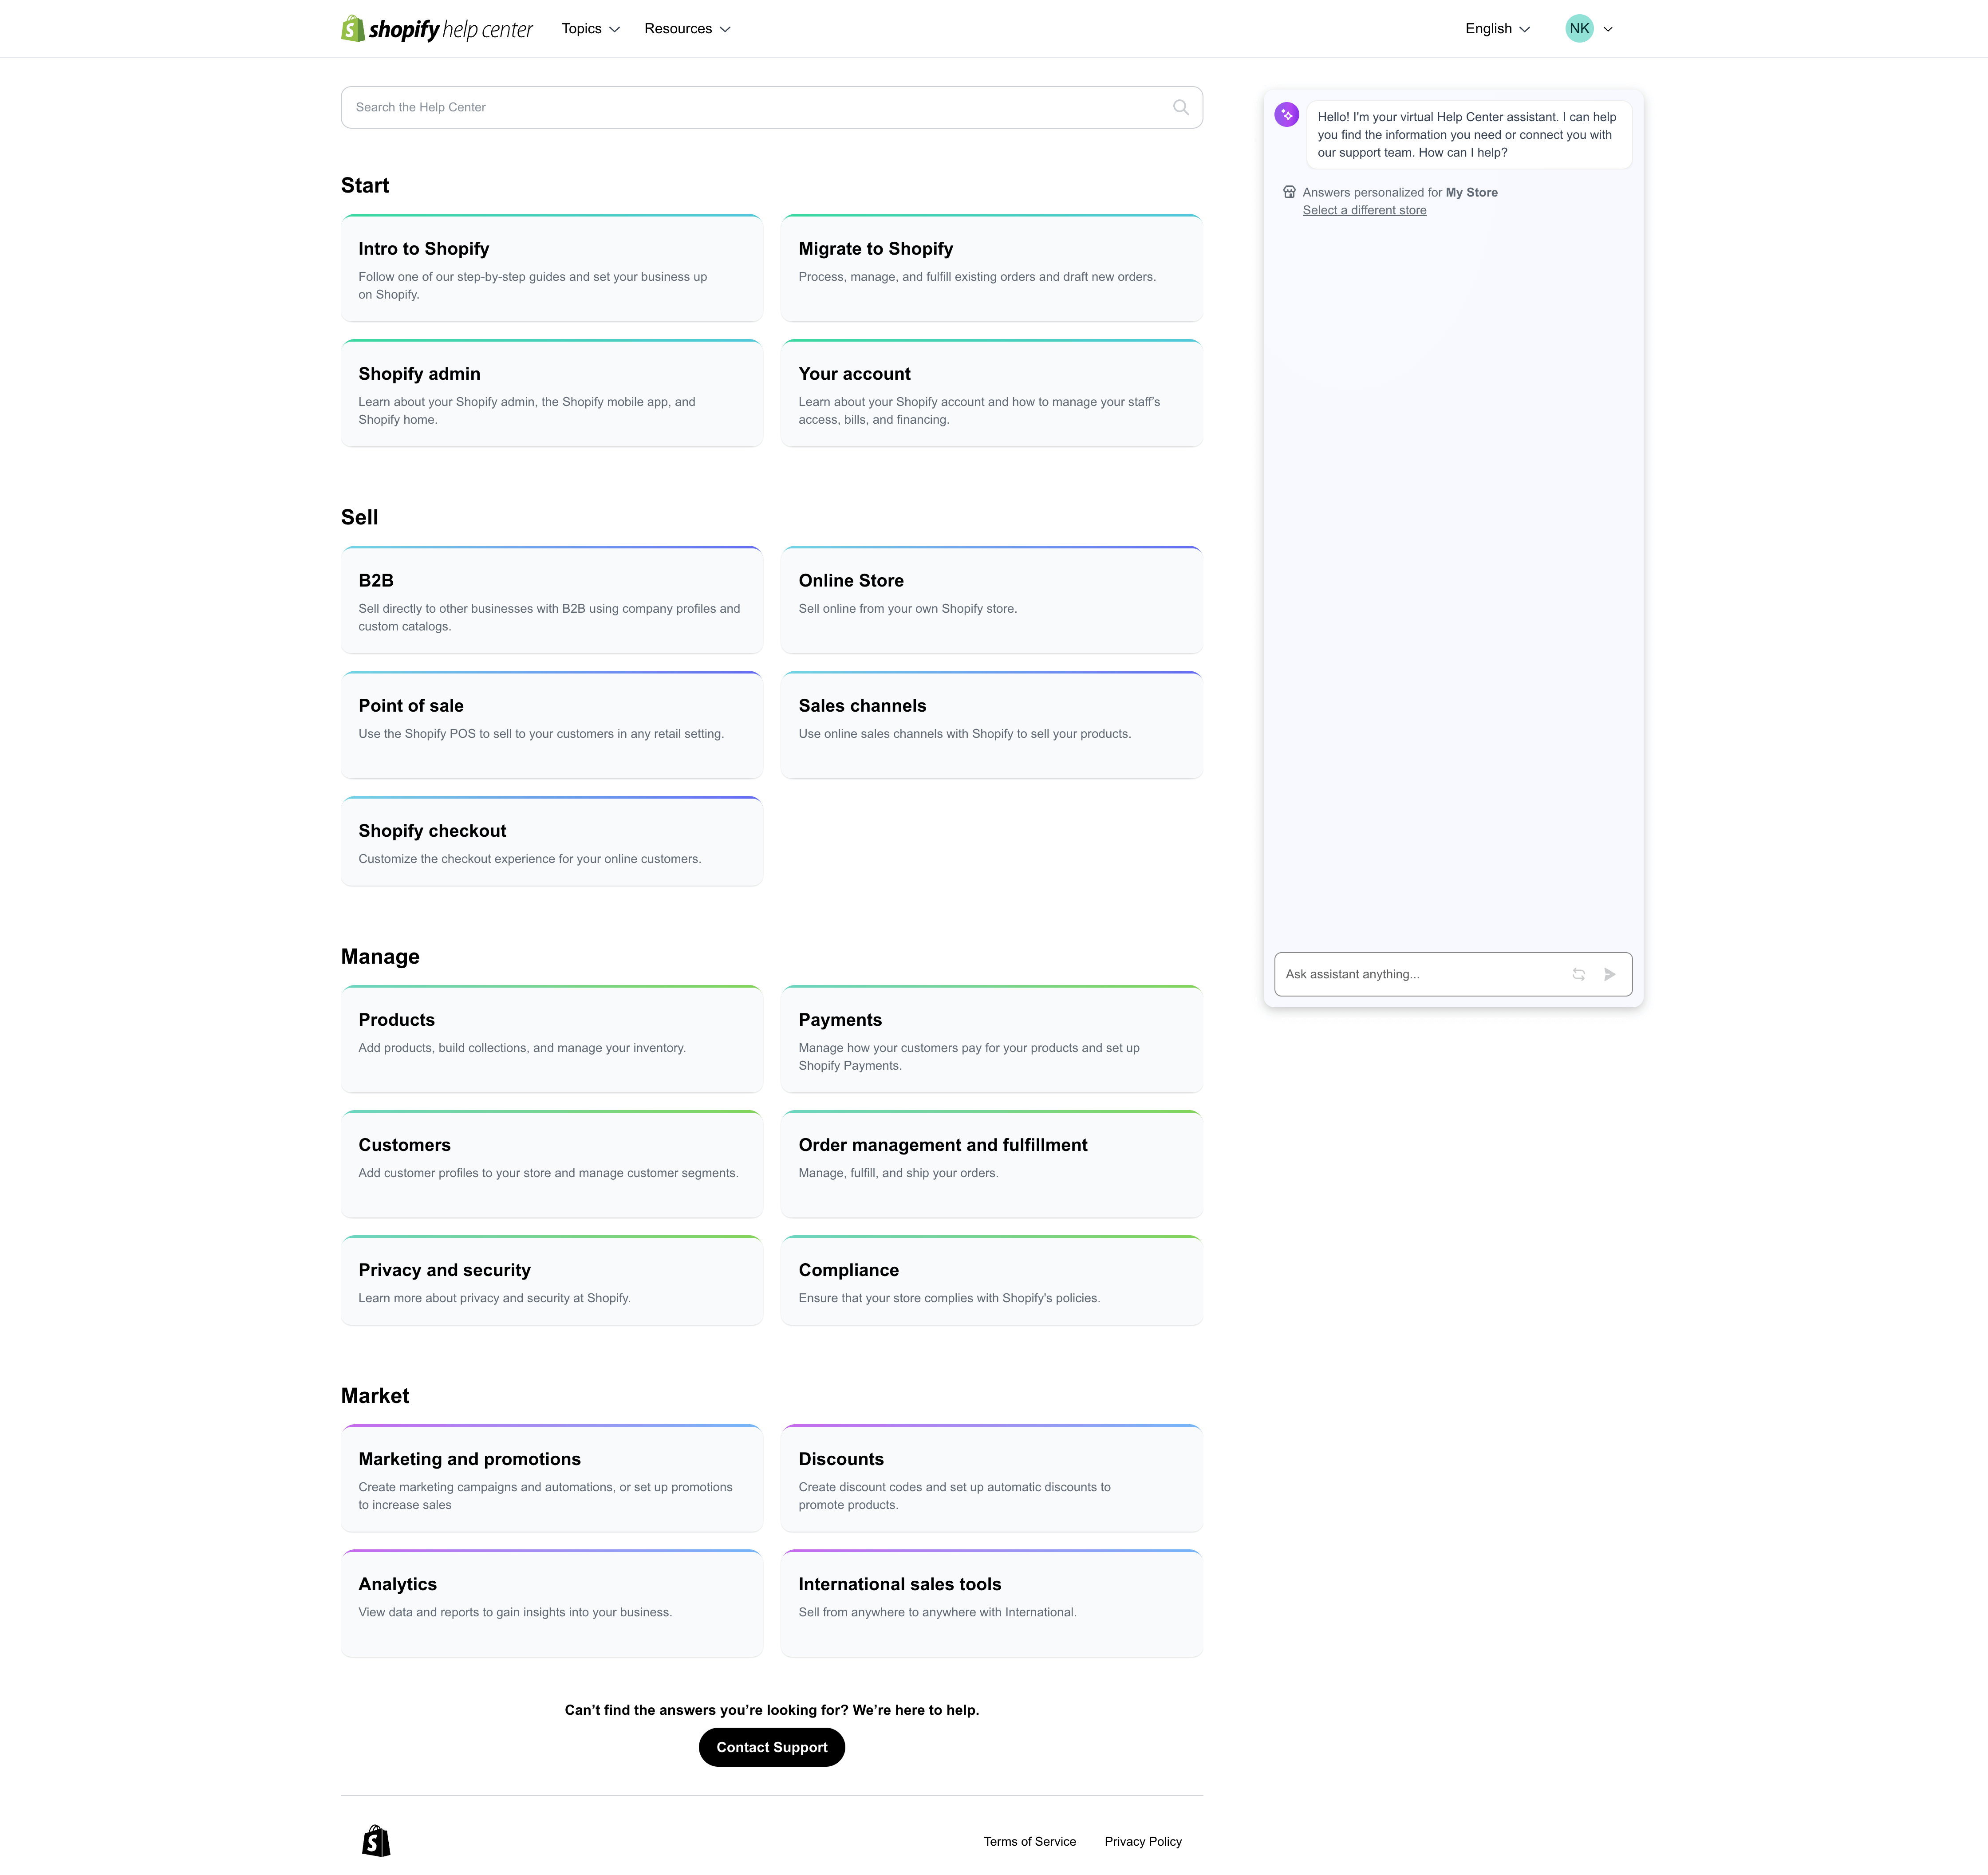Open Order management and fulfillment card
This screenshot has height=1875, width=1988.
coord(992,1164)
